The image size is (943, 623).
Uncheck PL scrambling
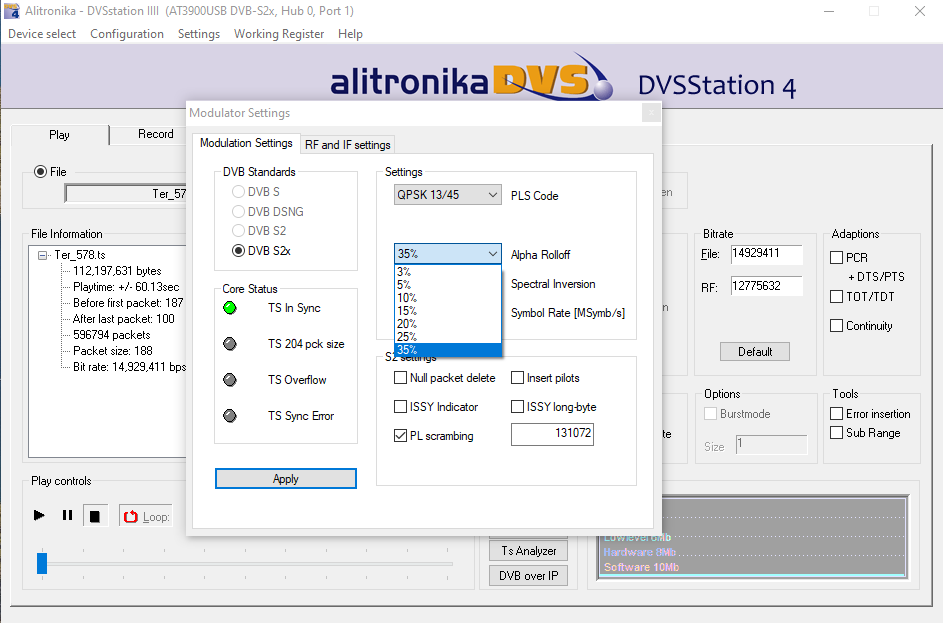click(x=401, y=436)
